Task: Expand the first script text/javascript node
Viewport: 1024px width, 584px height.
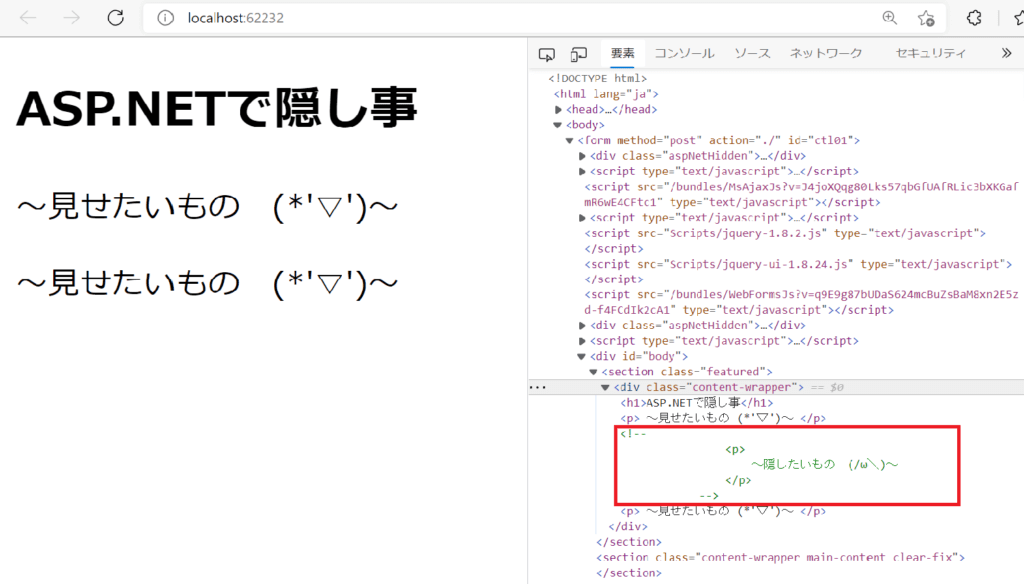Action: 582,172
